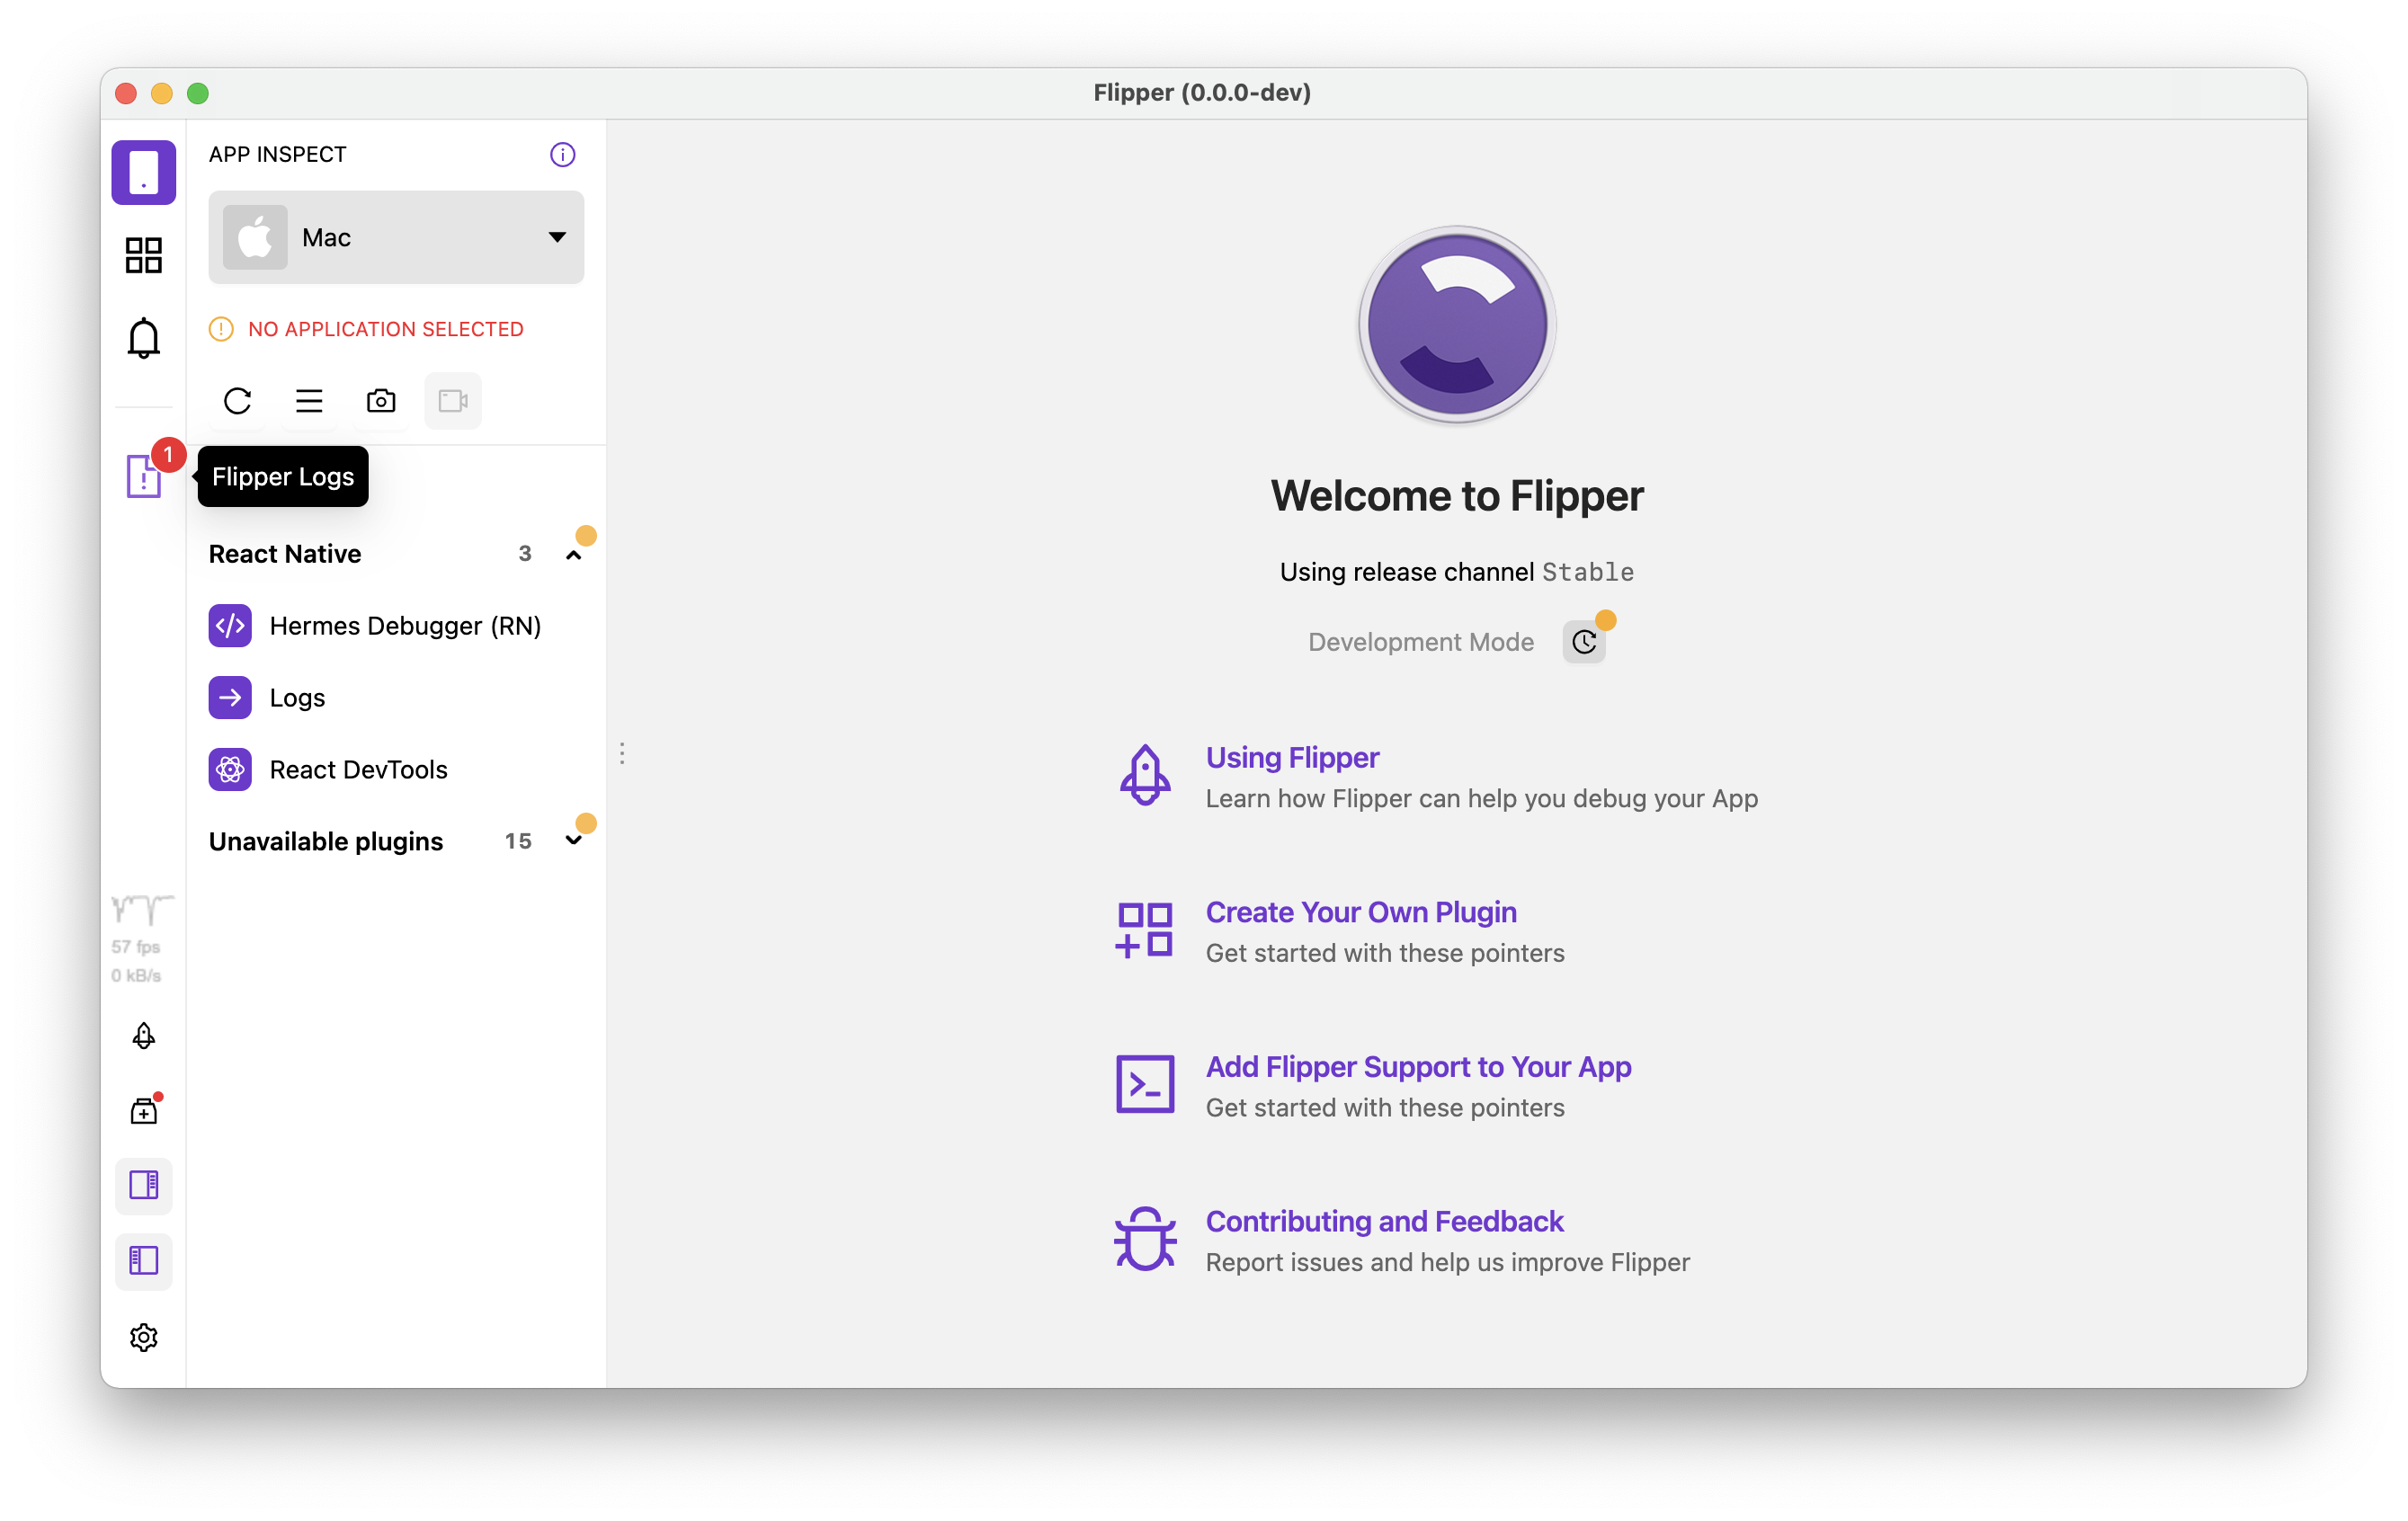
Task: Toggle the left sidebar panel
Action: point(143,1260)
